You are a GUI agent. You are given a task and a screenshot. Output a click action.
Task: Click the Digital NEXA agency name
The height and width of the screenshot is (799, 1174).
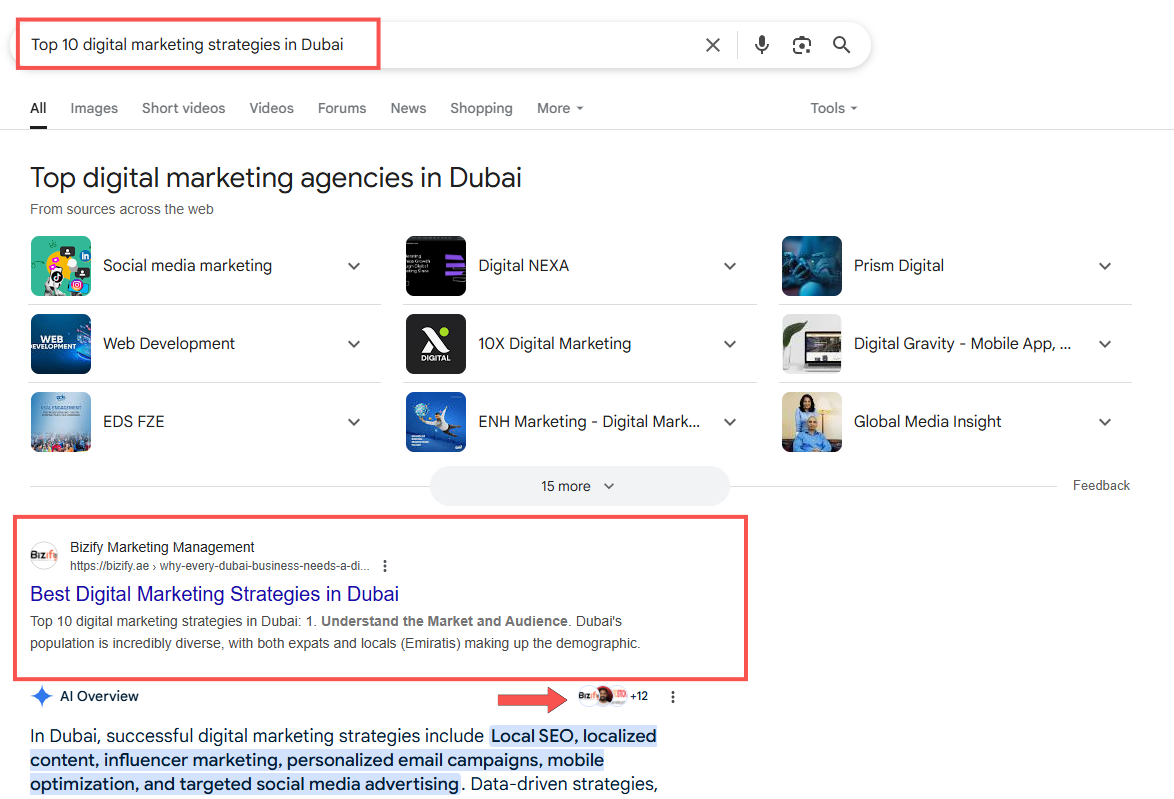coord(524,266)
